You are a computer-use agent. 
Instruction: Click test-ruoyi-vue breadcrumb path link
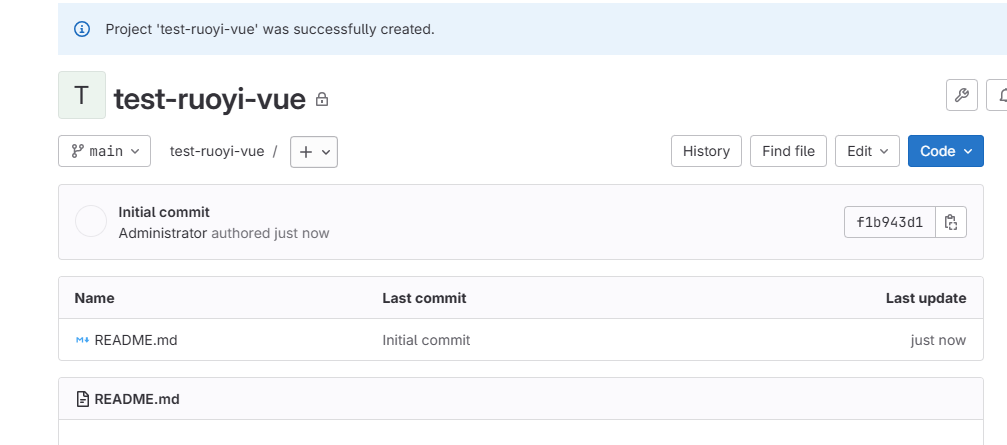(217, 151)
